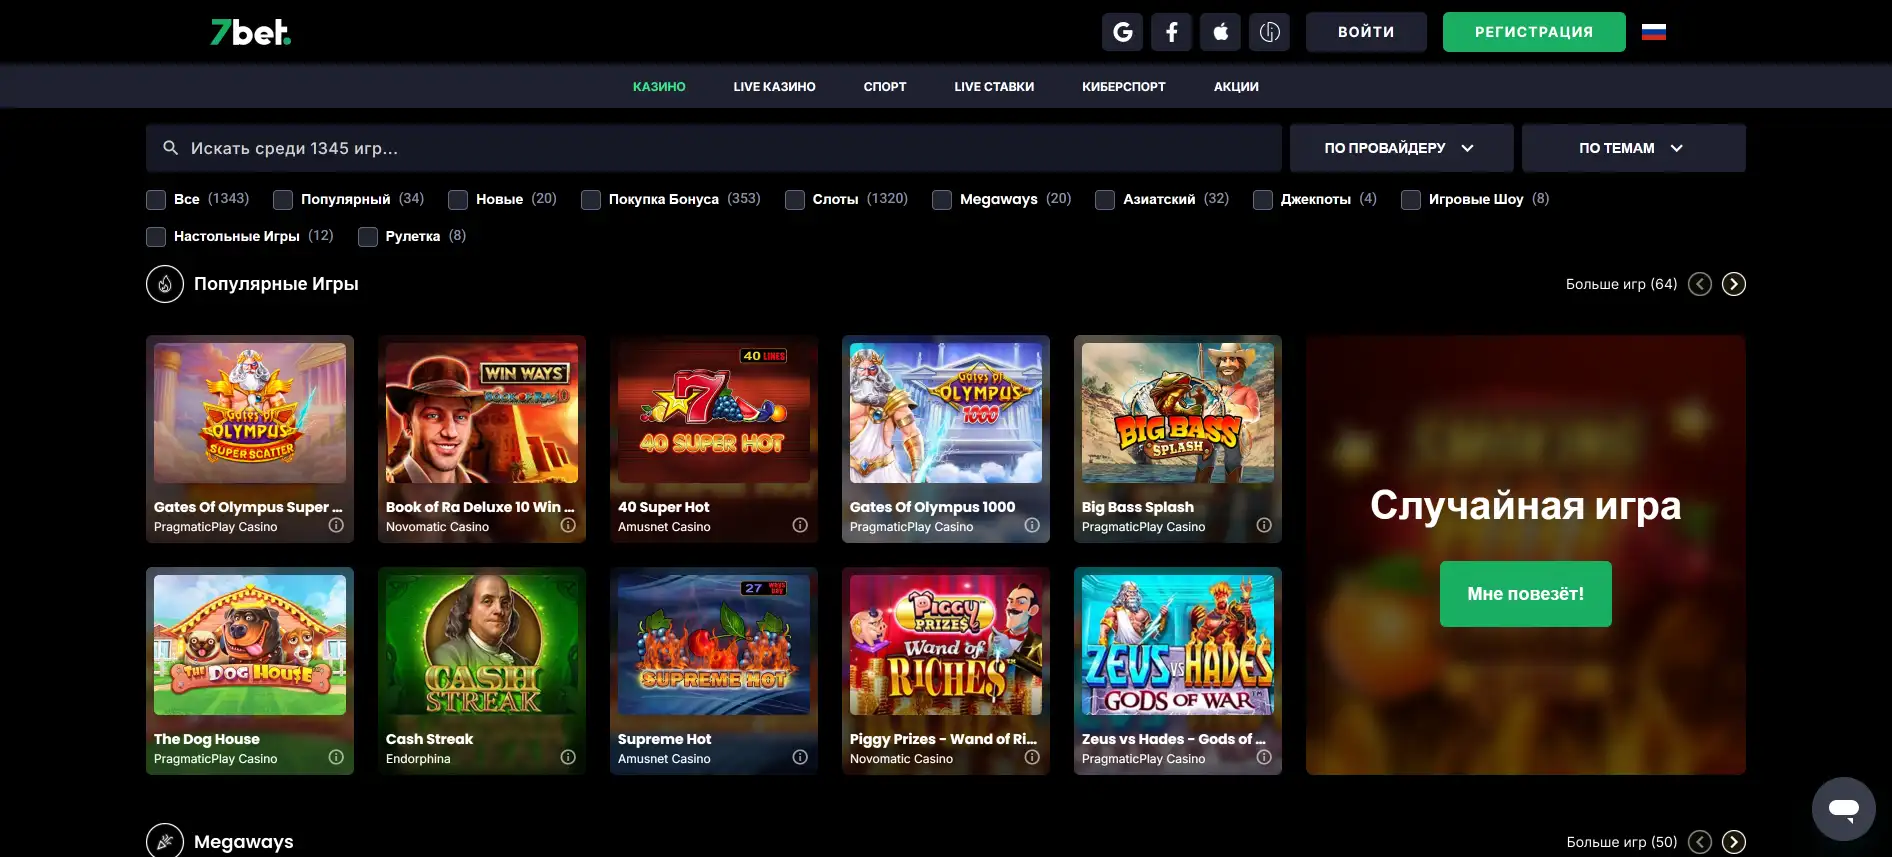Open The Dog House thumbnail
1892x857 pixels.
tap(250, 645)
